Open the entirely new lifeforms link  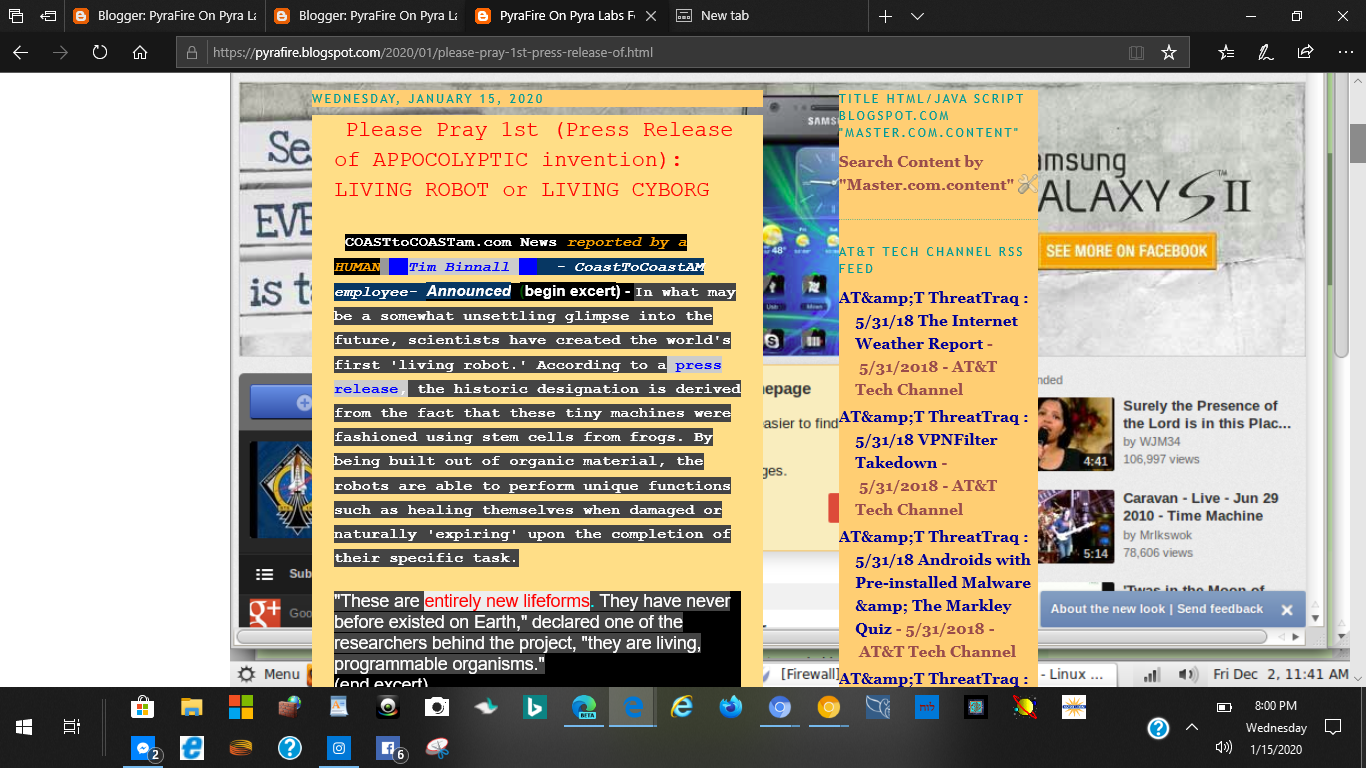tap(507, 601)
